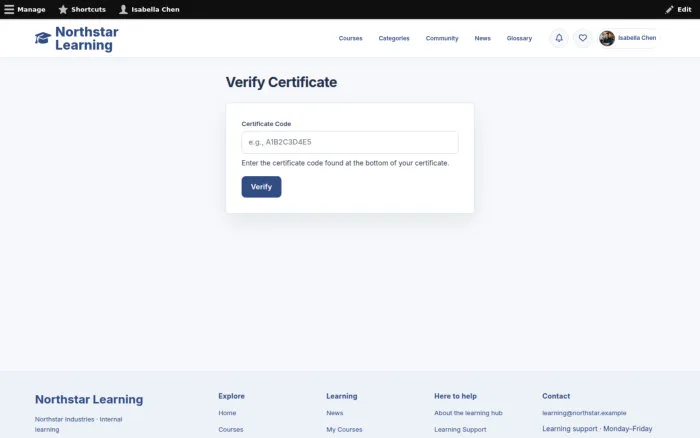Click Isabella Chen avatar picture
Screen dimensions: 700x438
[607, 38]
